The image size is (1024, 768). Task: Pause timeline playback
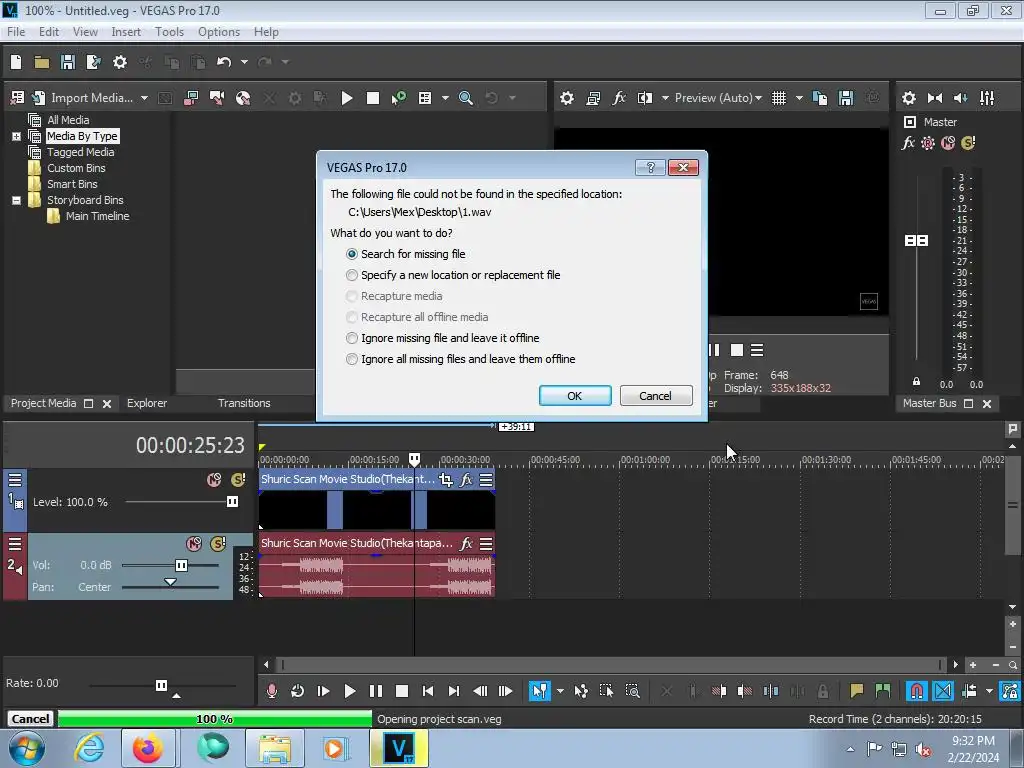tap(376, 691)
